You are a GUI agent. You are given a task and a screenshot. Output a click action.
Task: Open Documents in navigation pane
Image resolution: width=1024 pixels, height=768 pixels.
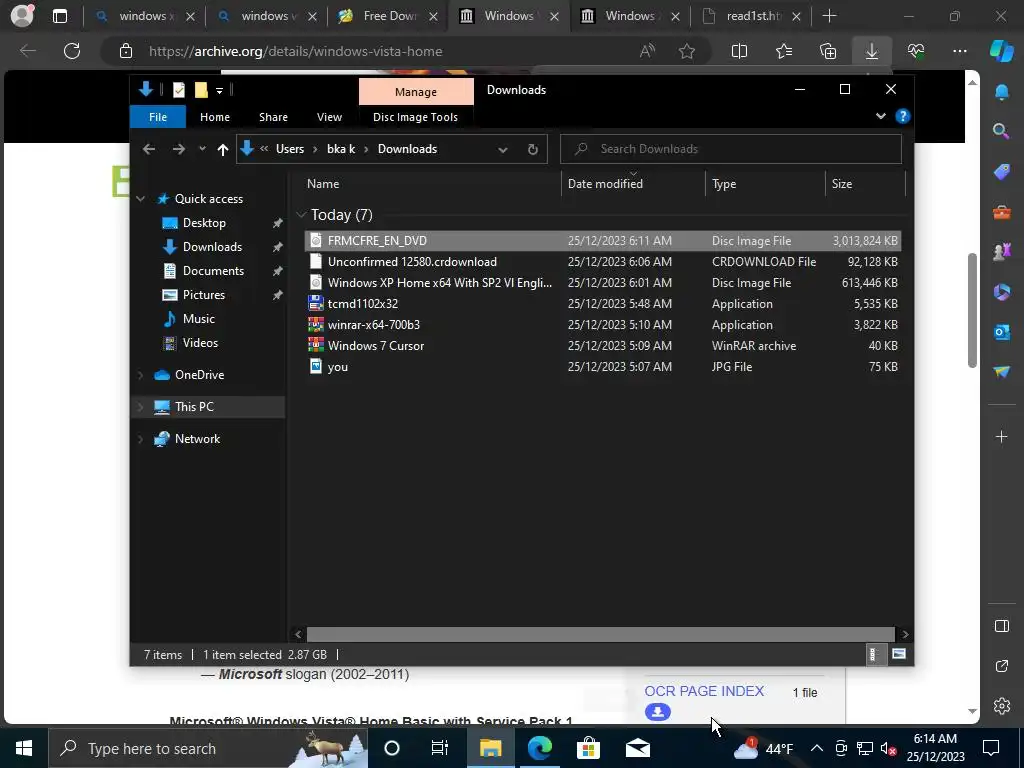pos(213,271)
